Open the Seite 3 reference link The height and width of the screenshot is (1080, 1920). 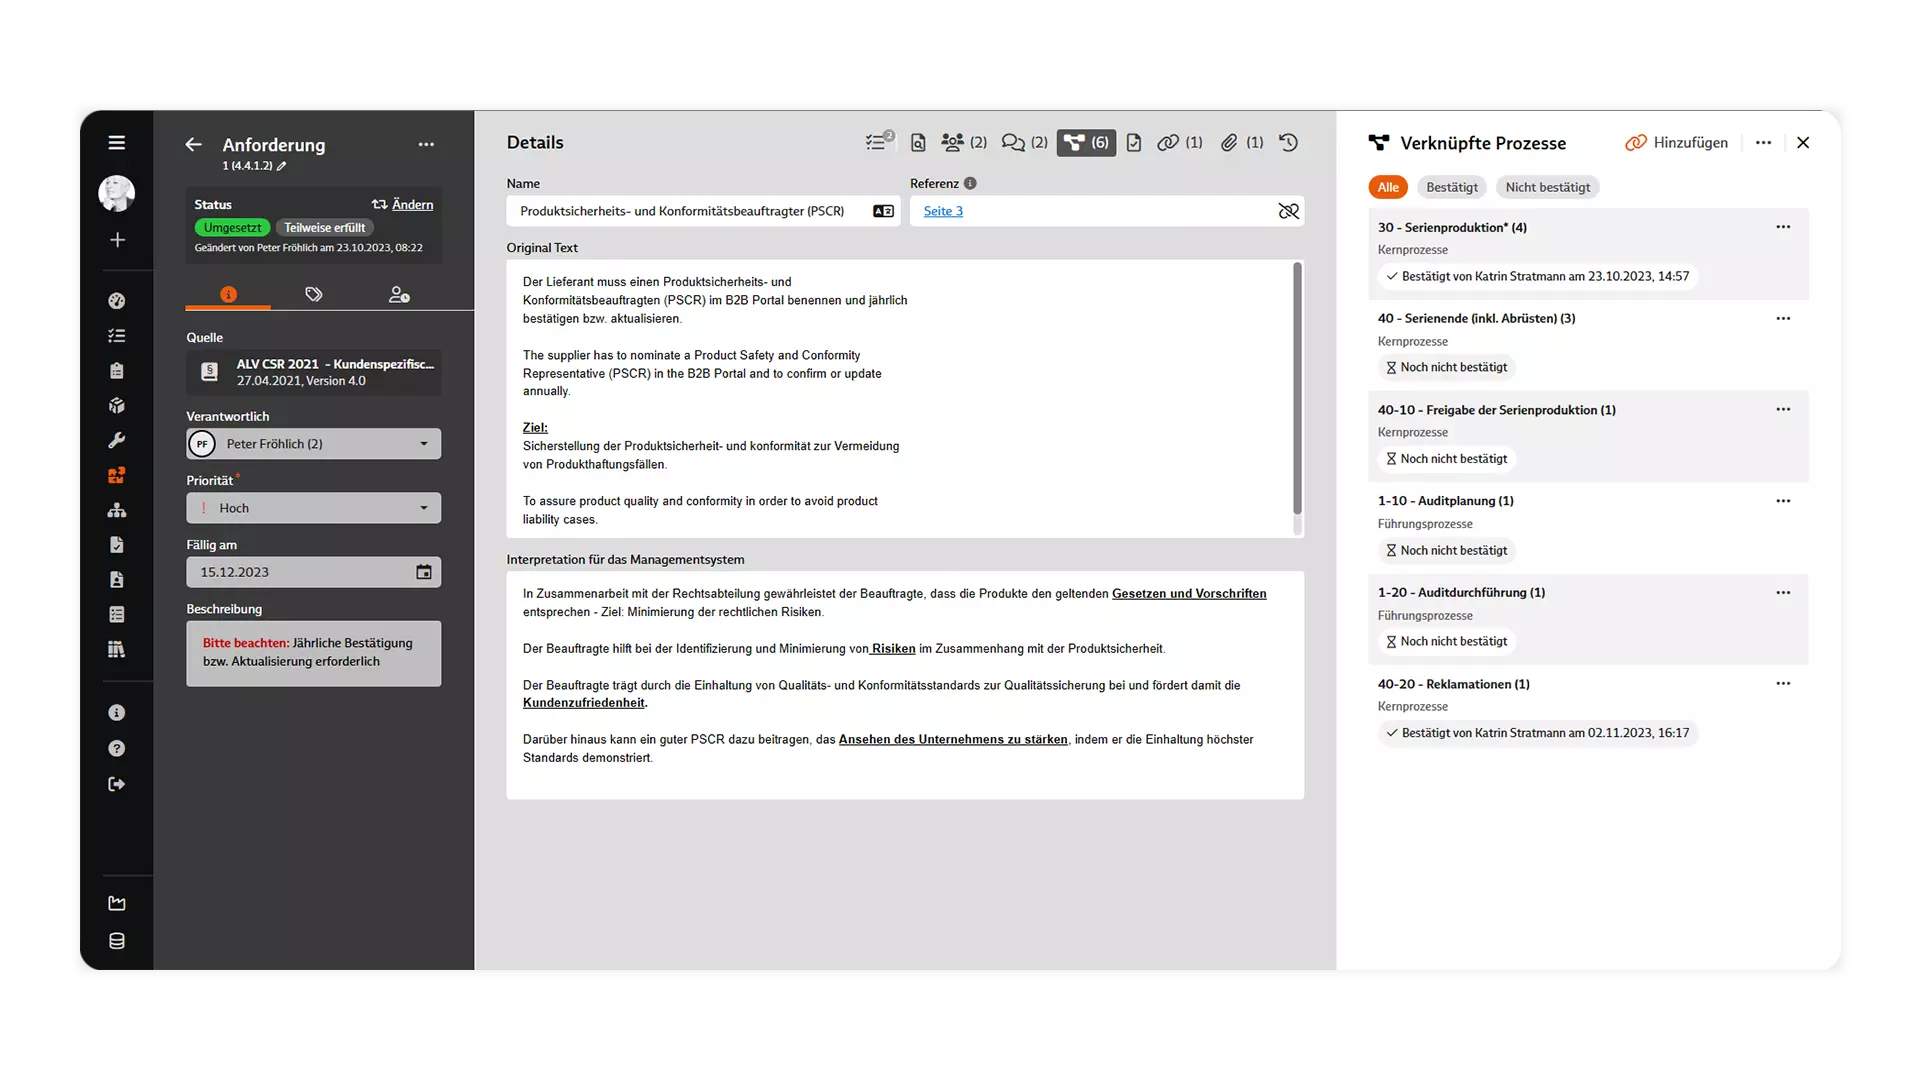(x=942, y=211)
